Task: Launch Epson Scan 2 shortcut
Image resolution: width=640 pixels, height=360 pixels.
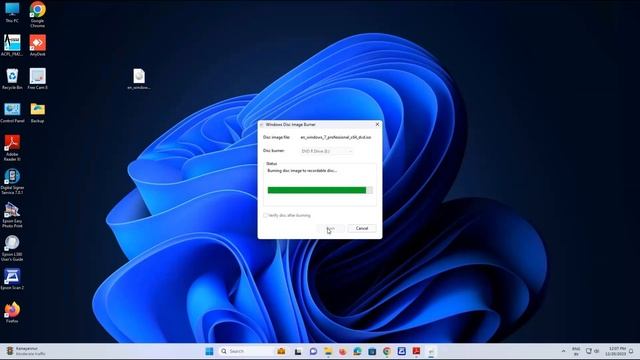Action: (x=12, y=279)
